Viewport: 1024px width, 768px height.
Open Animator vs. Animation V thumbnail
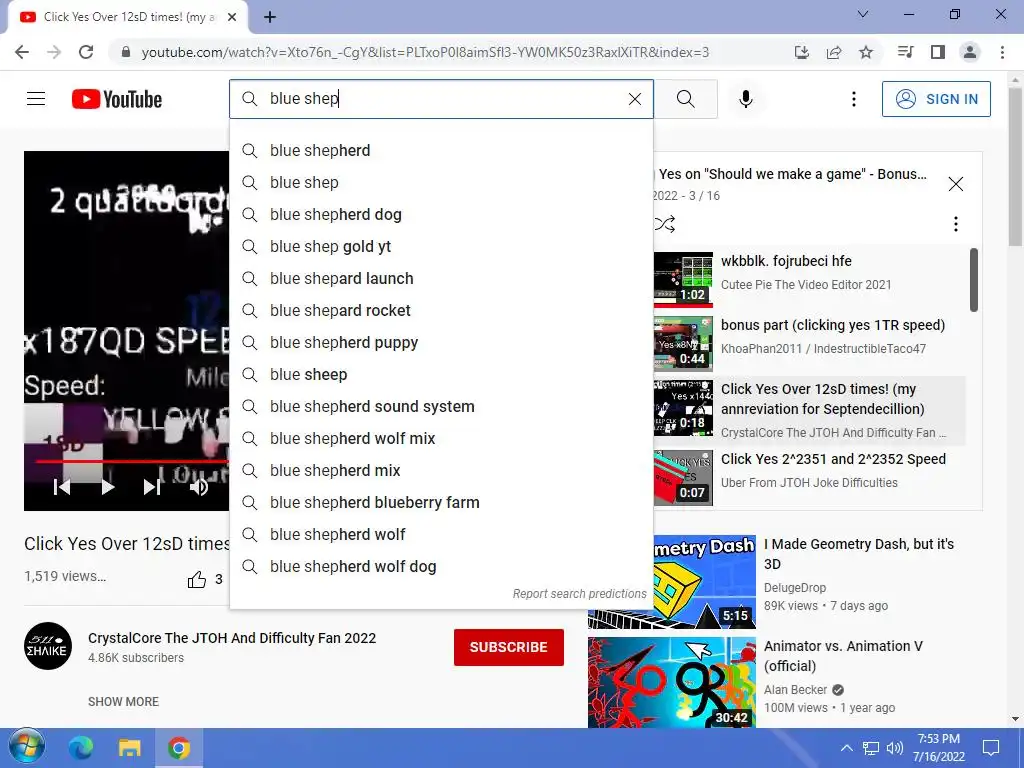[x=671, y=682]
